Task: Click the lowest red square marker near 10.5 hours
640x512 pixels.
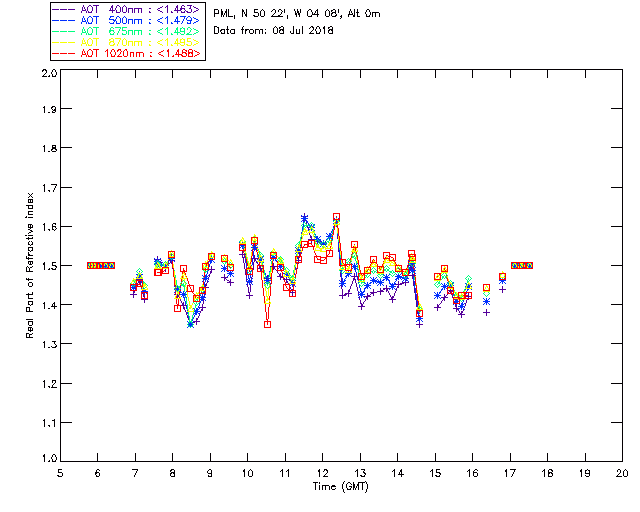Action: 267,325
